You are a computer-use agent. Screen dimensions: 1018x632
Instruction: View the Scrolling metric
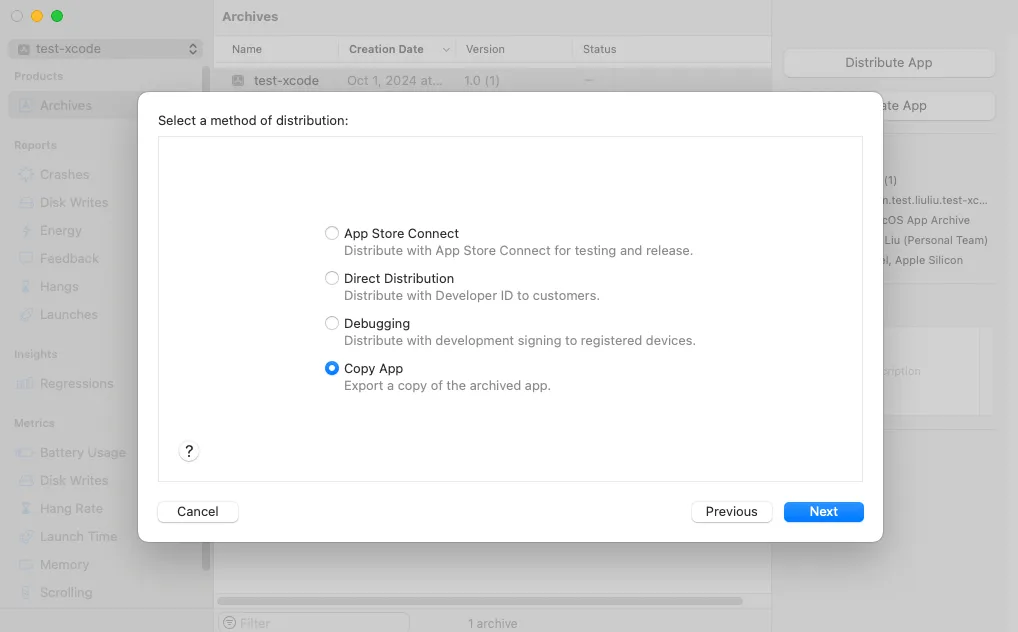point(68,592)
